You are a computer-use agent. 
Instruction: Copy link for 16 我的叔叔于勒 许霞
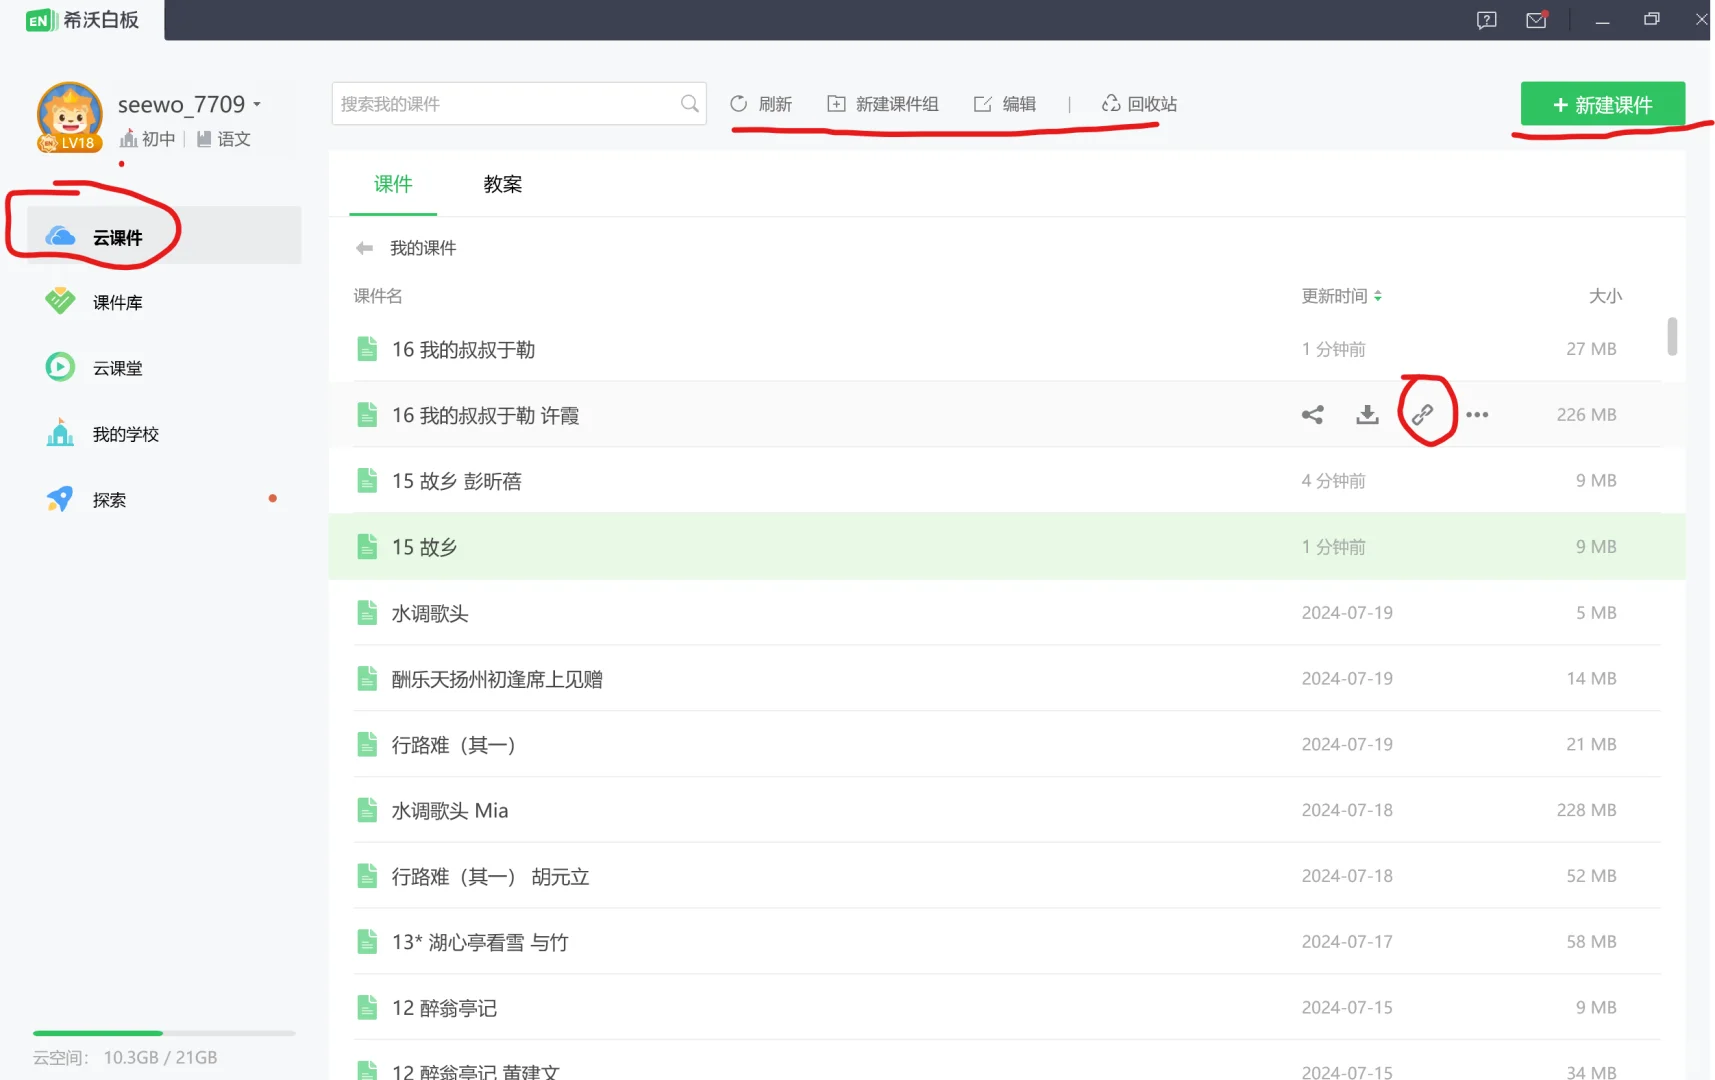1422,415
